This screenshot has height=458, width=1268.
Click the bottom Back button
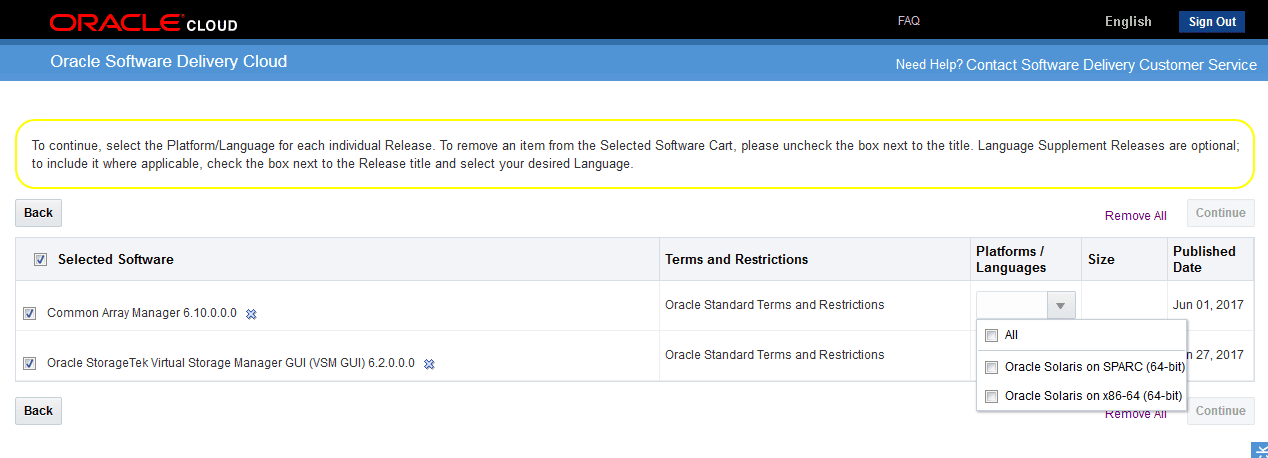(x=38, y=411)
